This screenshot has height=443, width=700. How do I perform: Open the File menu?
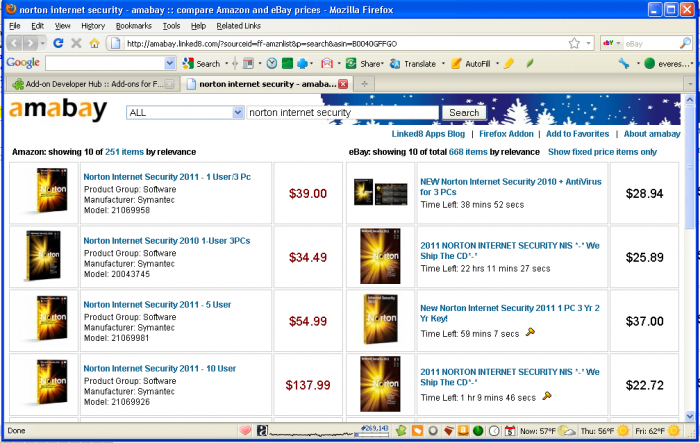click(15, 26)
